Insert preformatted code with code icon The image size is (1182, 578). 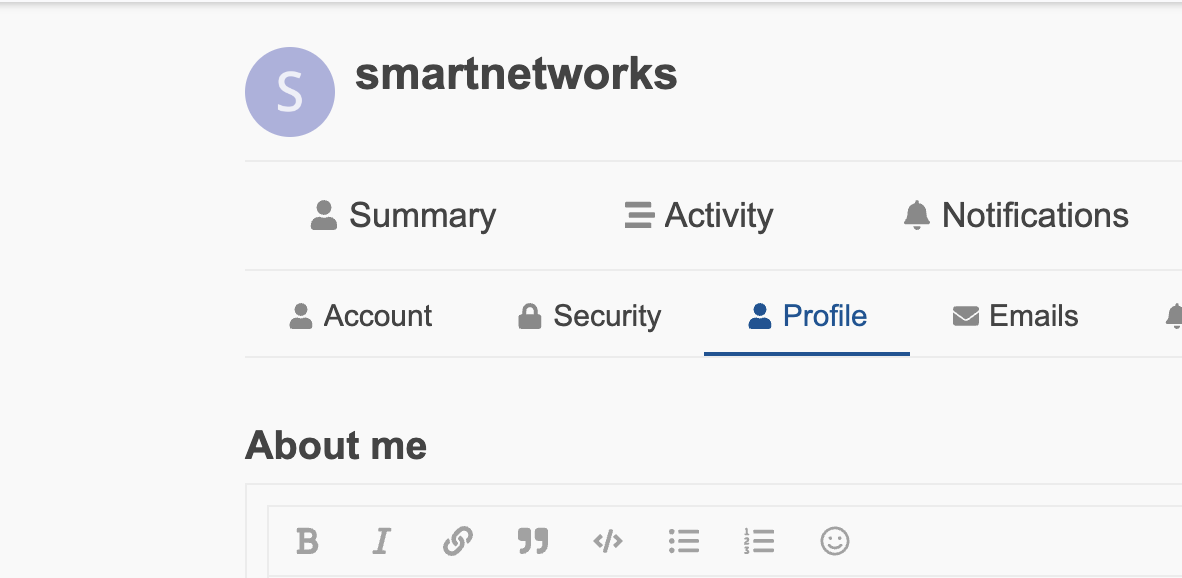(x=608, y=541)
